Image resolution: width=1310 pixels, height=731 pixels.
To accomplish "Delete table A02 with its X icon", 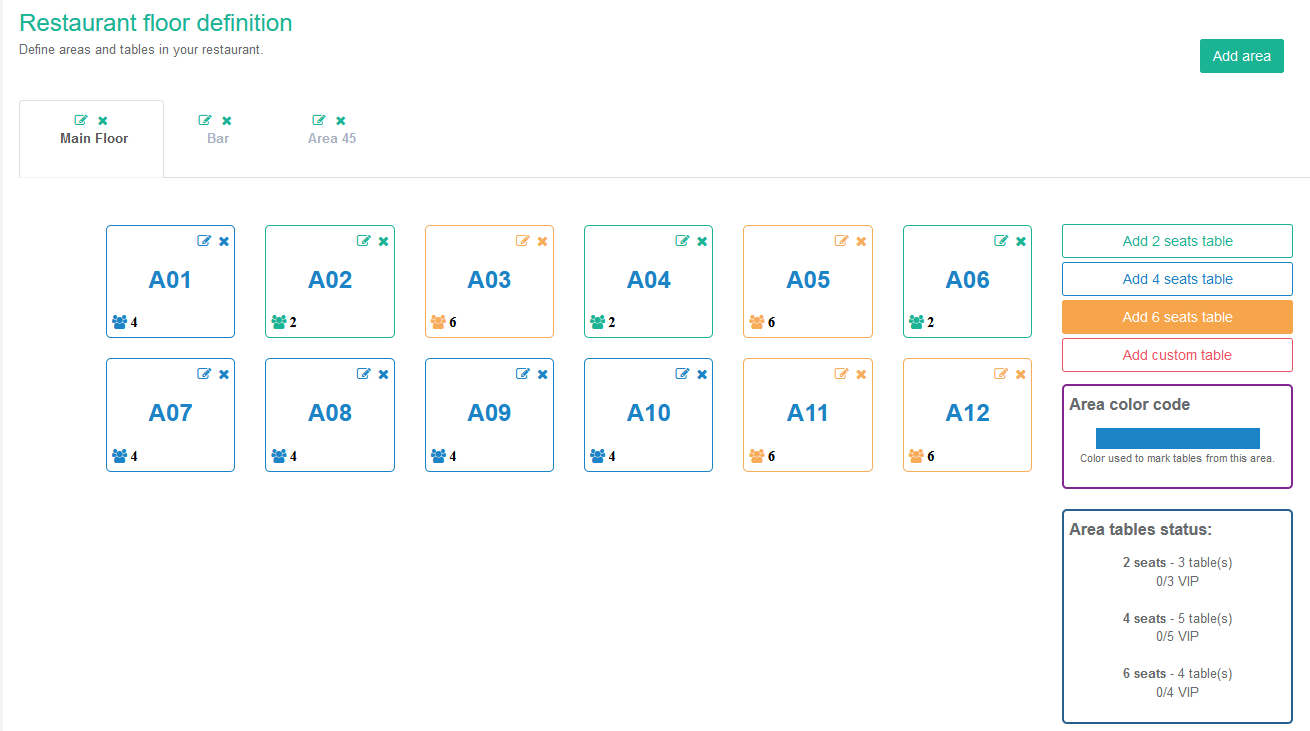I will (x=383, y=241).
